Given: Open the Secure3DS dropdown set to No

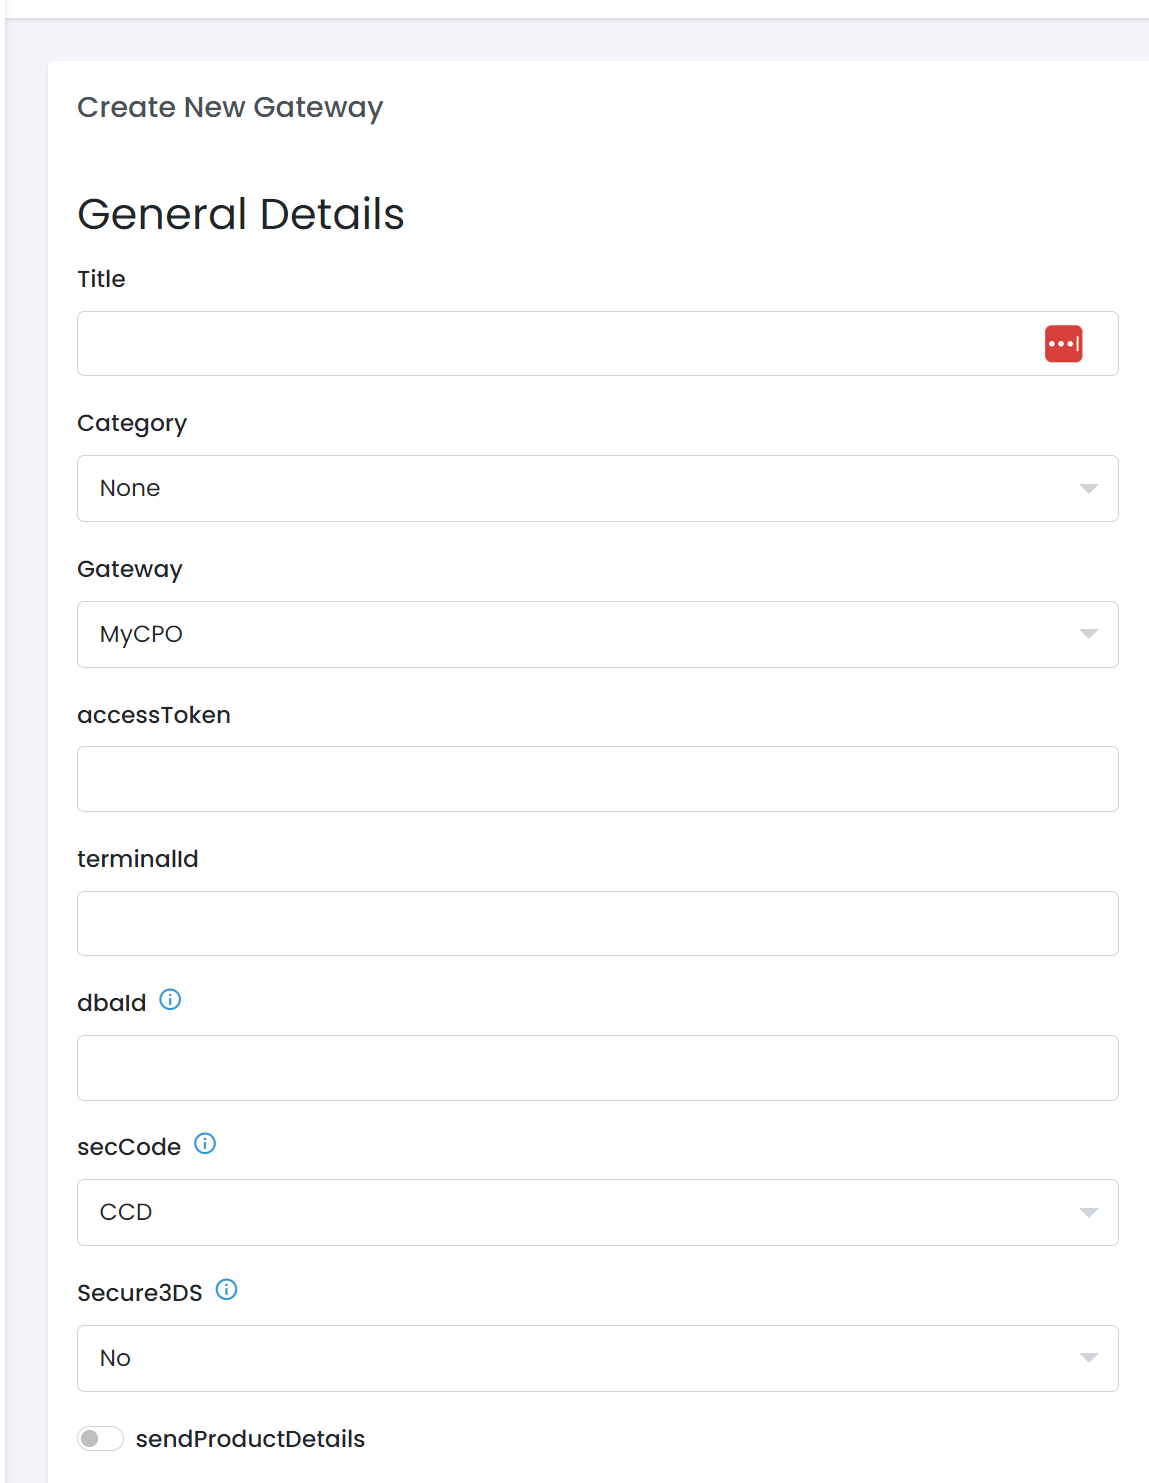Looking at the screenshot, I should click(596, 1359).
